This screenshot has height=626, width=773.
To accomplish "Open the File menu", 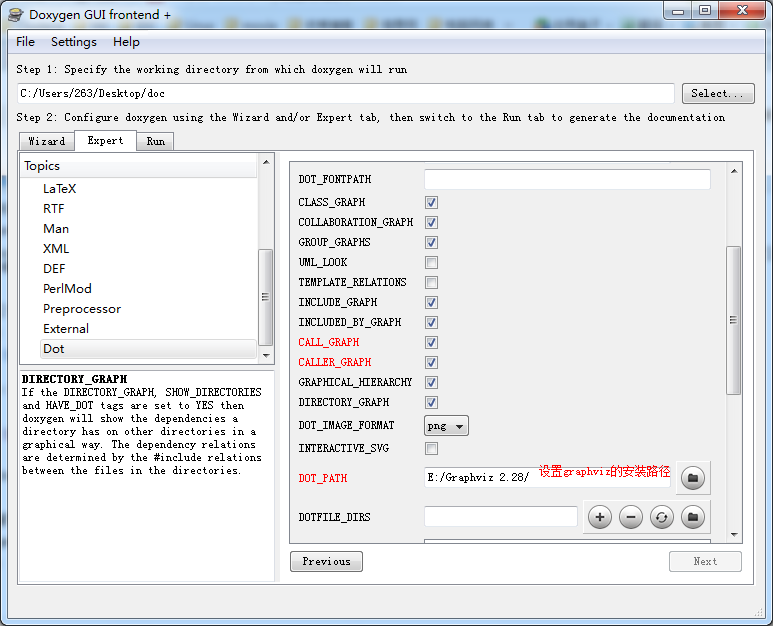I will pyautogui.click(x=25, y=42).
